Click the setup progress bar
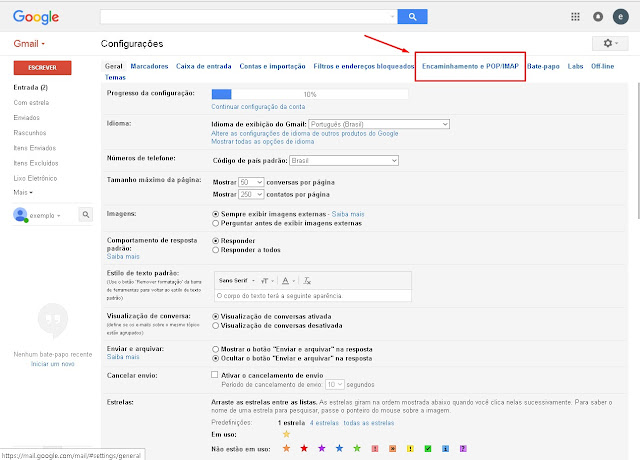Screen dimensions: 640x460 tap(310, 94)
